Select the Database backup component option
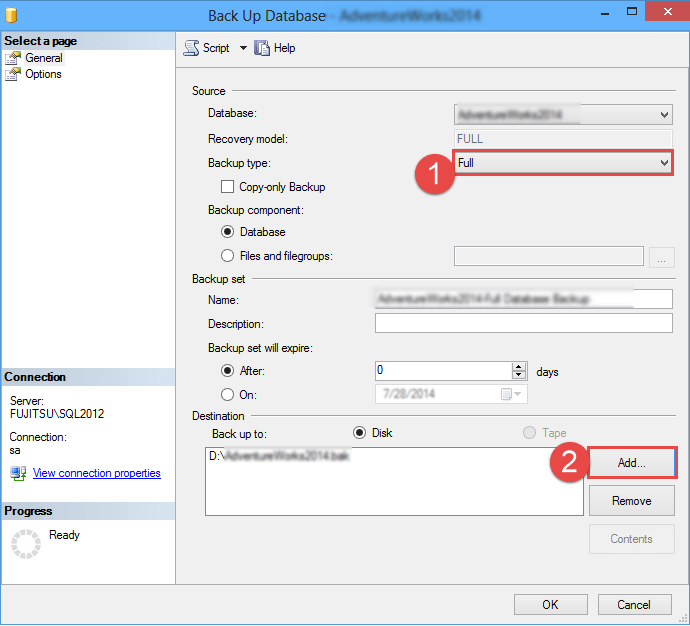 (x=228, y=232)
